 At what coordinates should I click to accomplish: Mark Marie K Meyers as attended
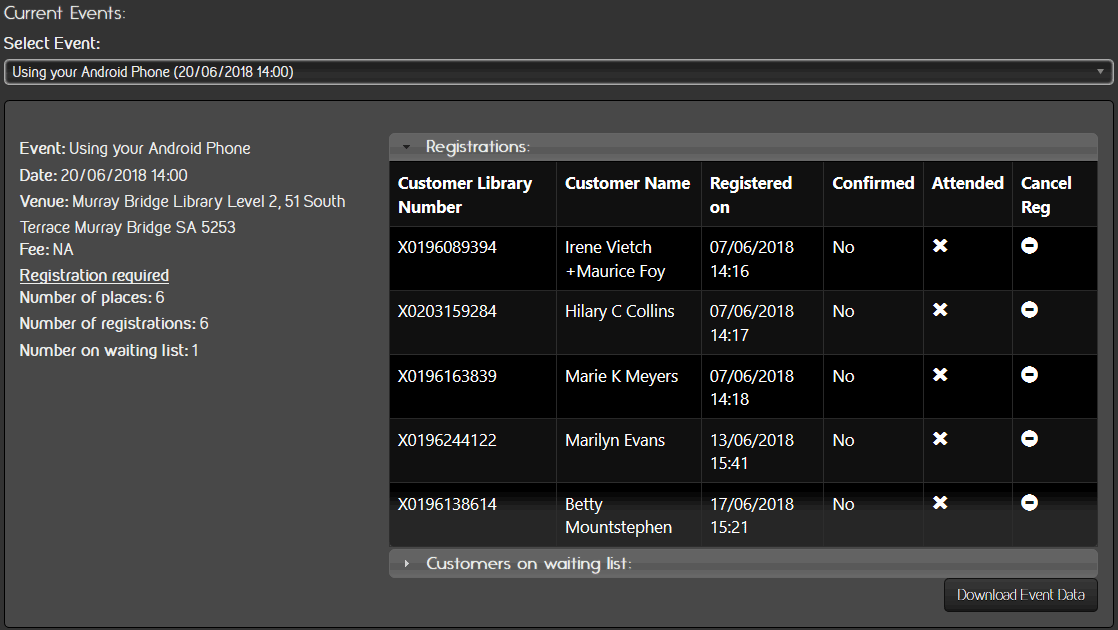940,375
